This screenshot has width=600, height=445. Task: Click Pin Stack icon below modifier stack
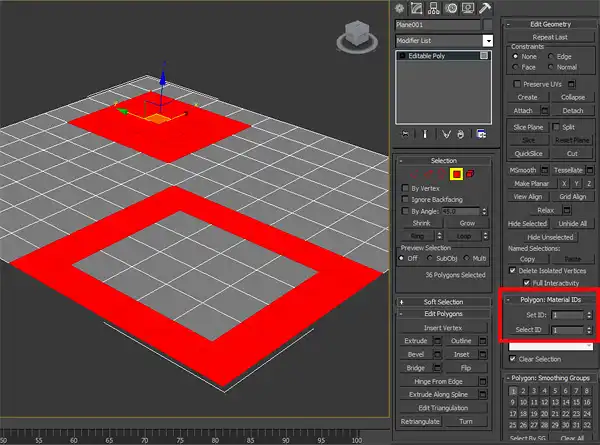point(404,133)
